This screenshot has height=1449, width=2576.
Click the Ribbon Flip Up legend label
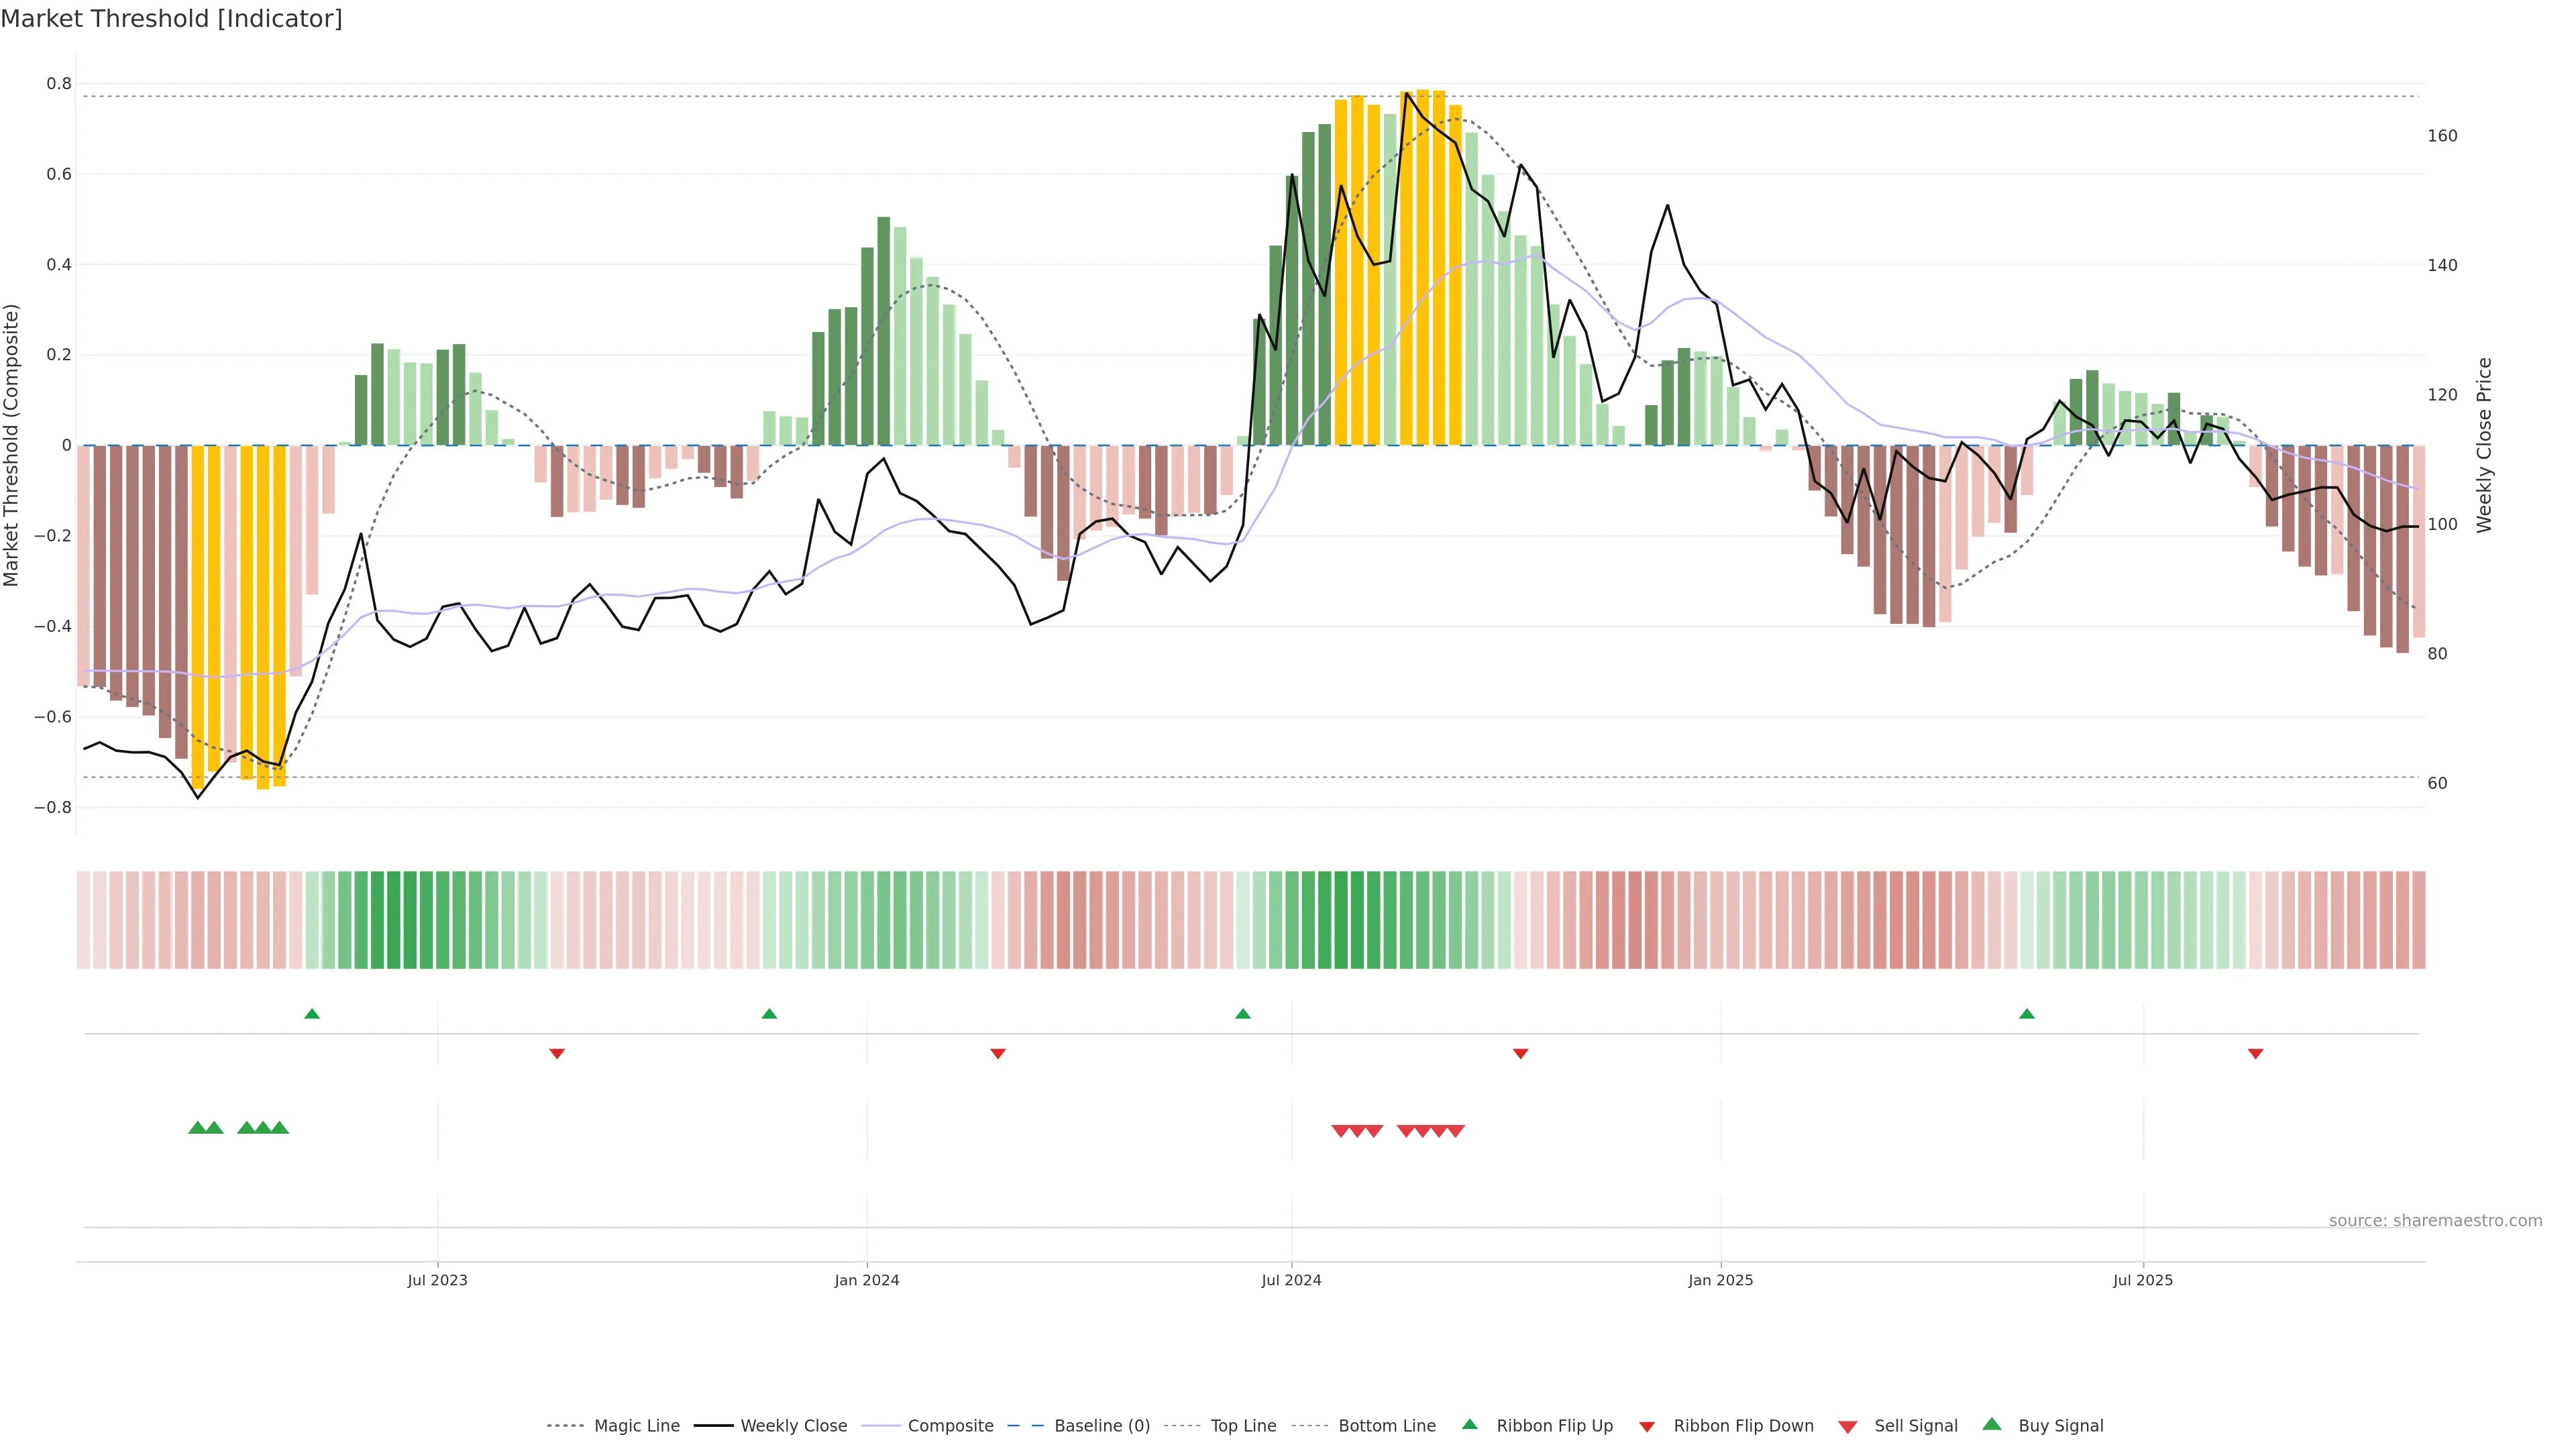click(1554, 1426)
